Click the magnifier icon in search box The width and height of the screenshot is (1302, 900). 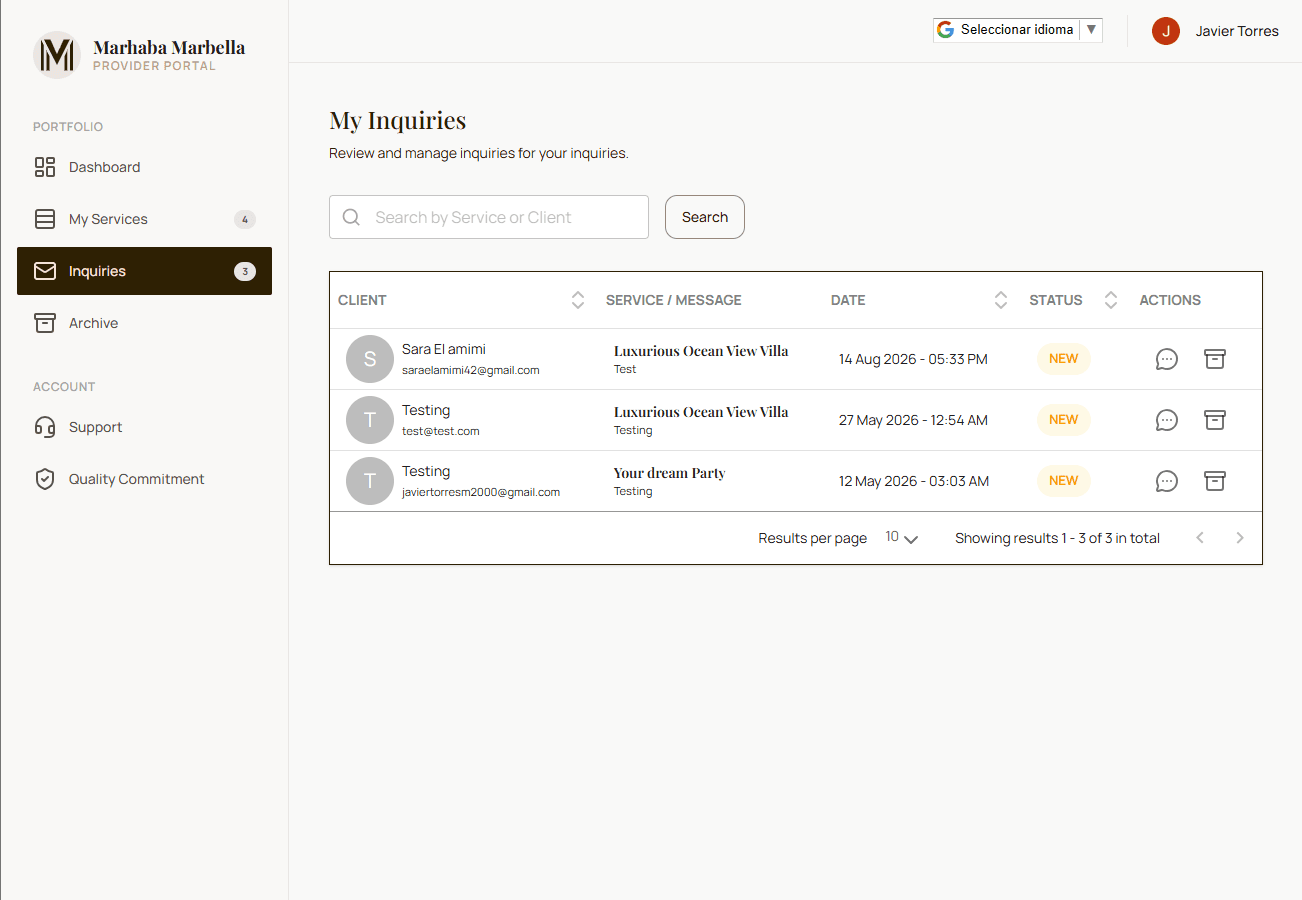click(x=351, y=217)
